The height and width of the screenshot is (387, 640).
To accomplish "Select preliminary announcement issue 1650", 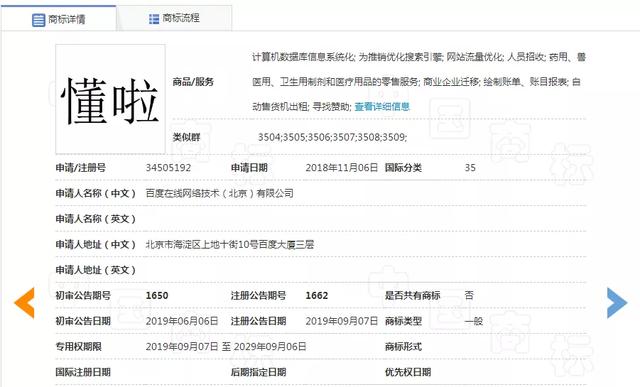I will [x=157, y=296].
